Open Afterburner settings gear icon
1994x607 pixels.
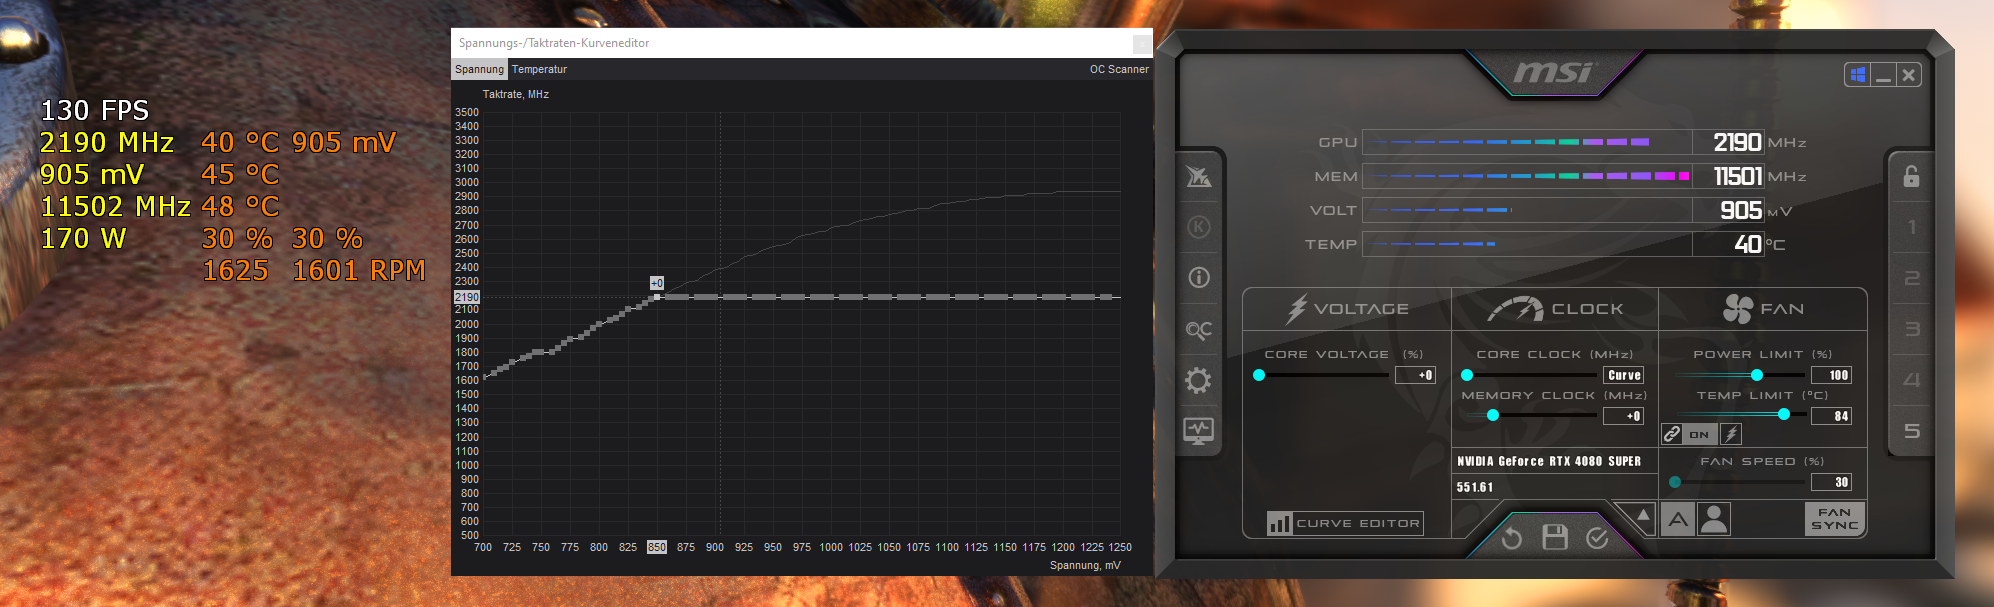[1199, 380]
